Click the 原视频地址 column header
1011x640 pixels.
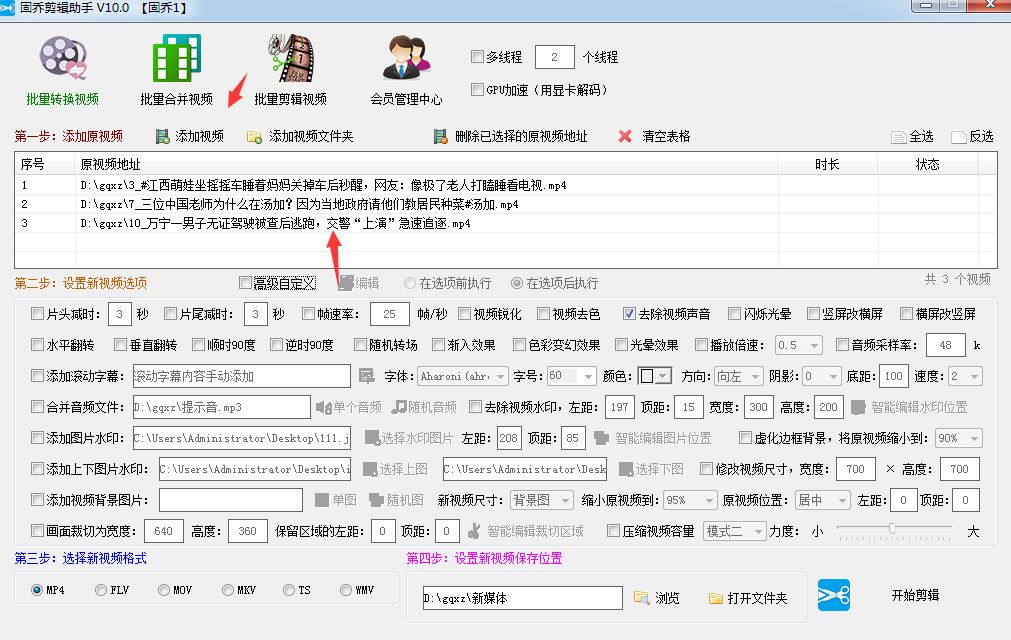pos(426,164)
